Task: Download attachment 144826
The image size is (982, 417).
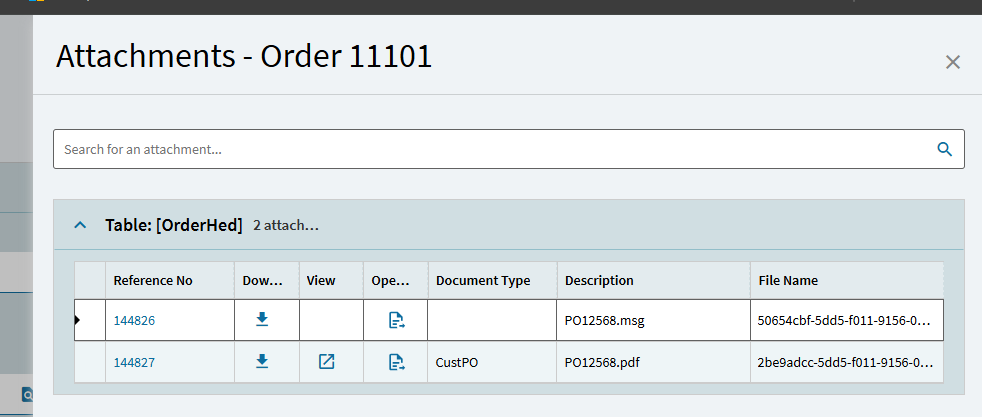Action: 262,320
